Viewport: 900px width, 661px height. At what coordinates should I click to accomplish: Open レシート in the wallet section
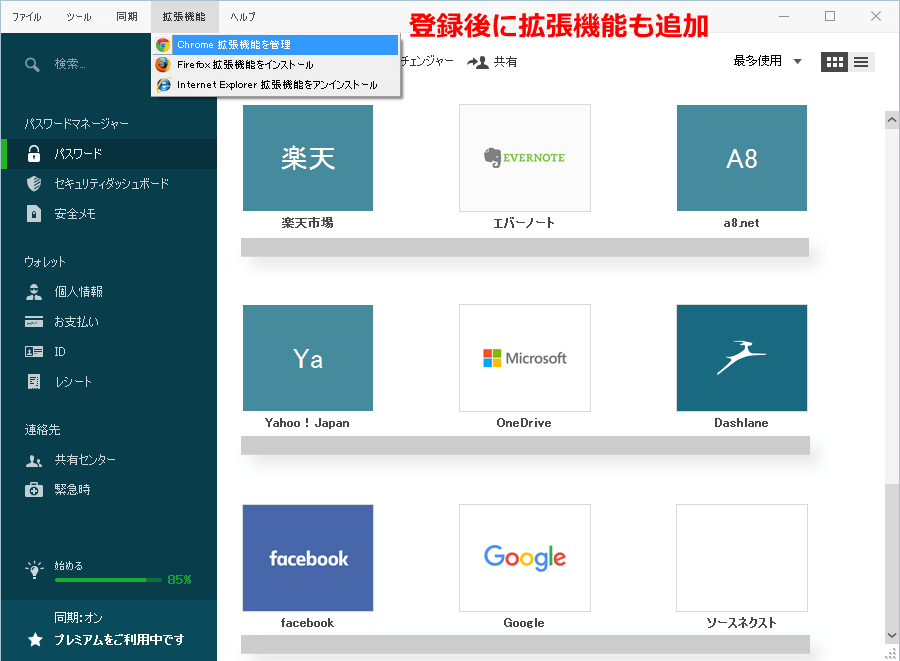tap(109, 382)
